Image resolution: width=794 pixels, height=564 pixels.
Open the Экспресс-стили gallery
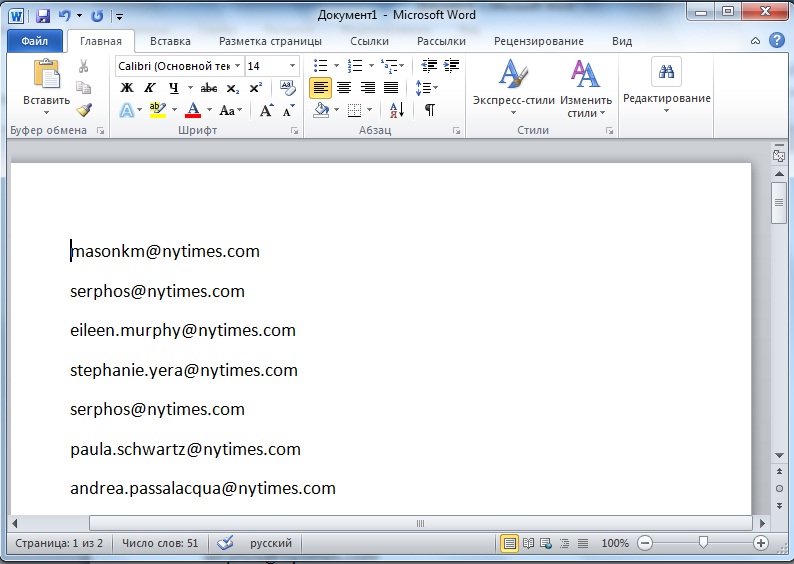click(513, 87)
